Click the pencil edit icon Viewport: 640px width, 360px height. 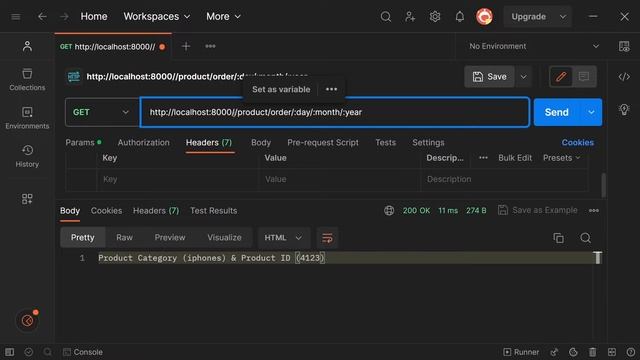561,77
